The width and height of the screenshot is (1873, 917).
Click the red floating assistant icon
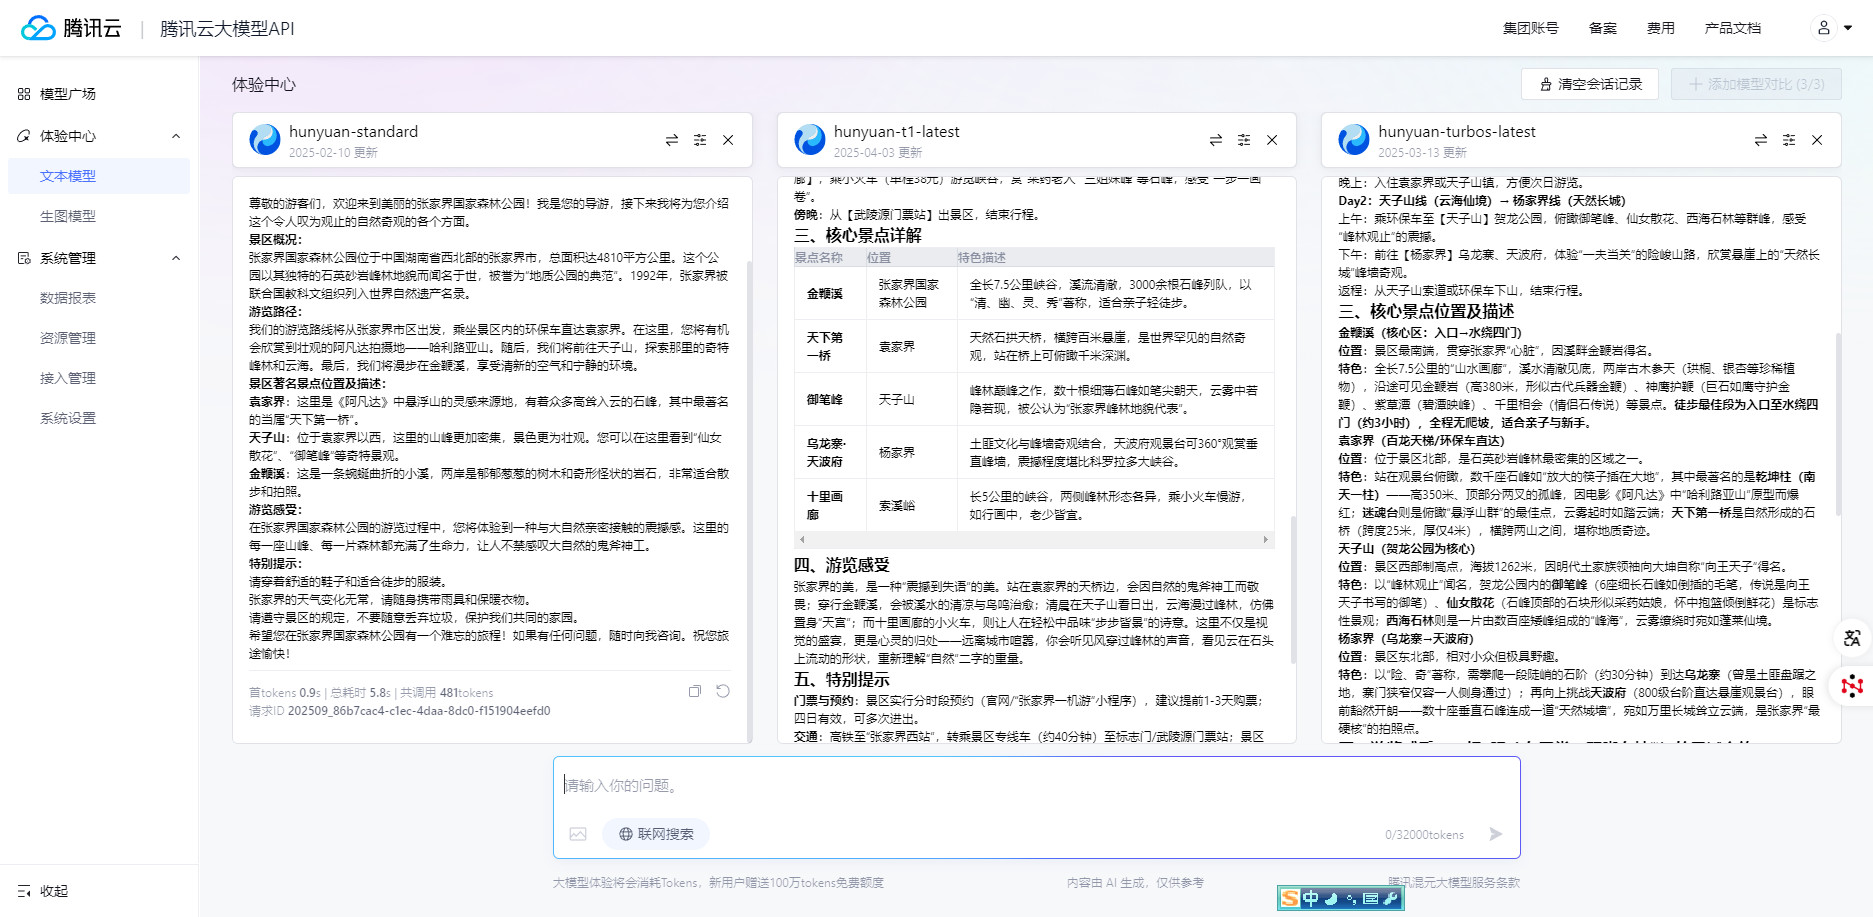[1852, 685]
